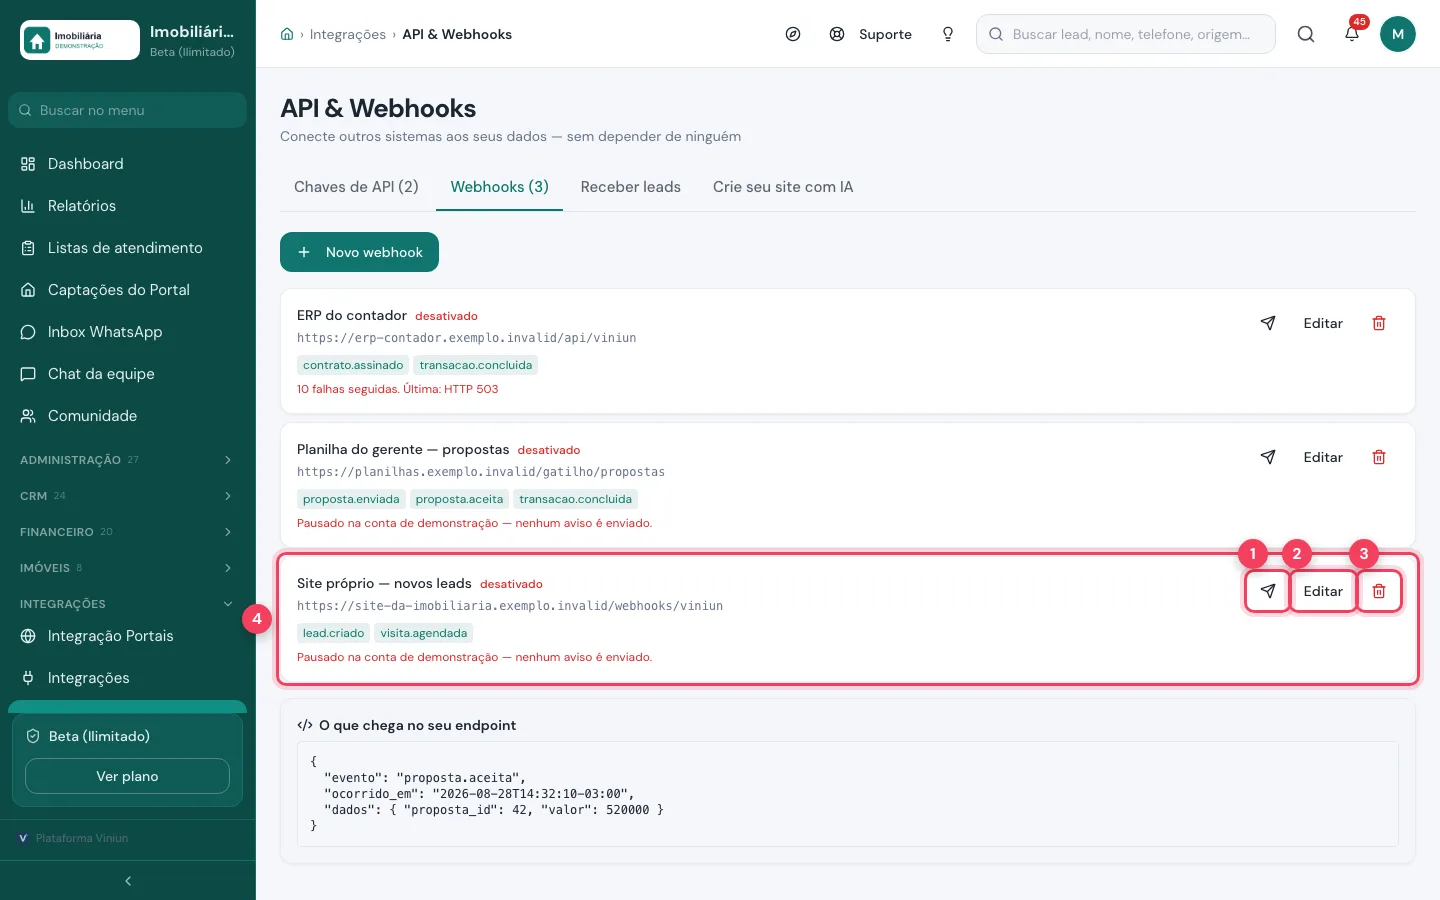
Task: Edit the Site próprio webhook
Action: [x=1323, y=591]
